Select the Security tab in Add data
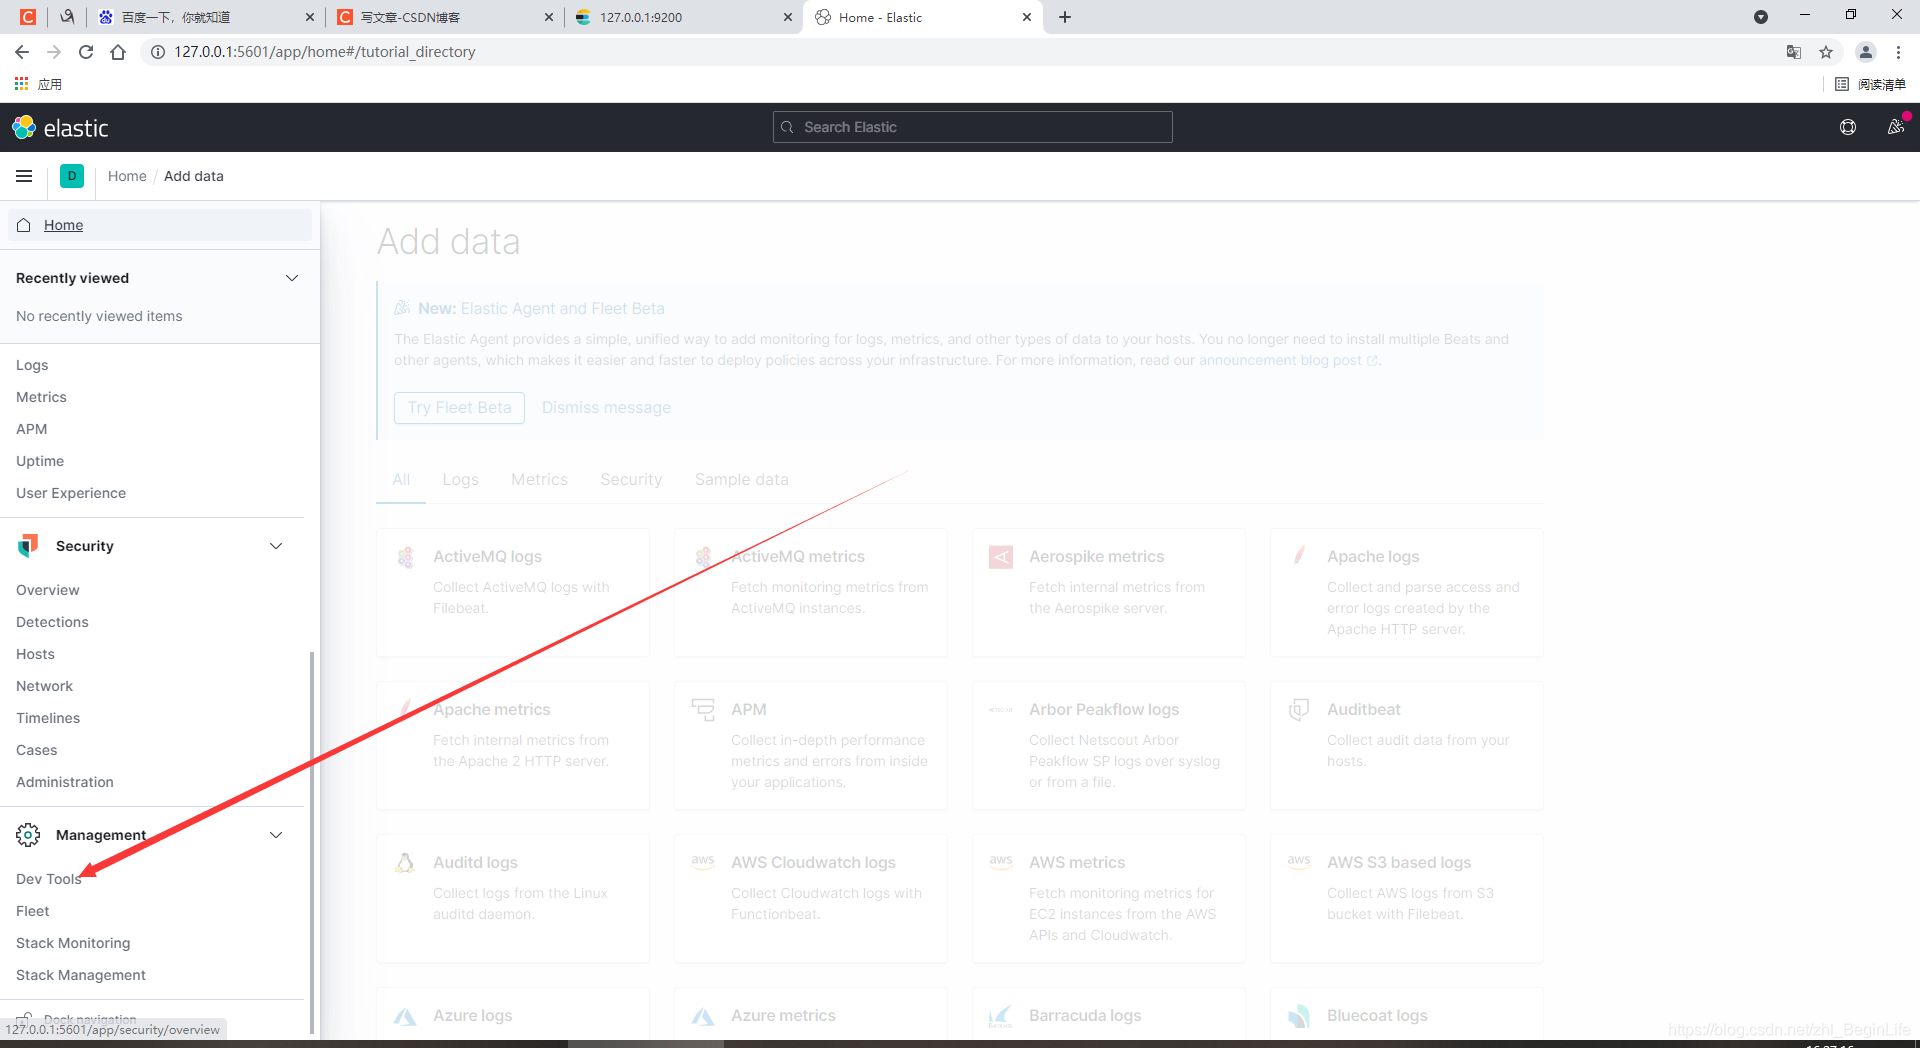 [x=631, y=480]
